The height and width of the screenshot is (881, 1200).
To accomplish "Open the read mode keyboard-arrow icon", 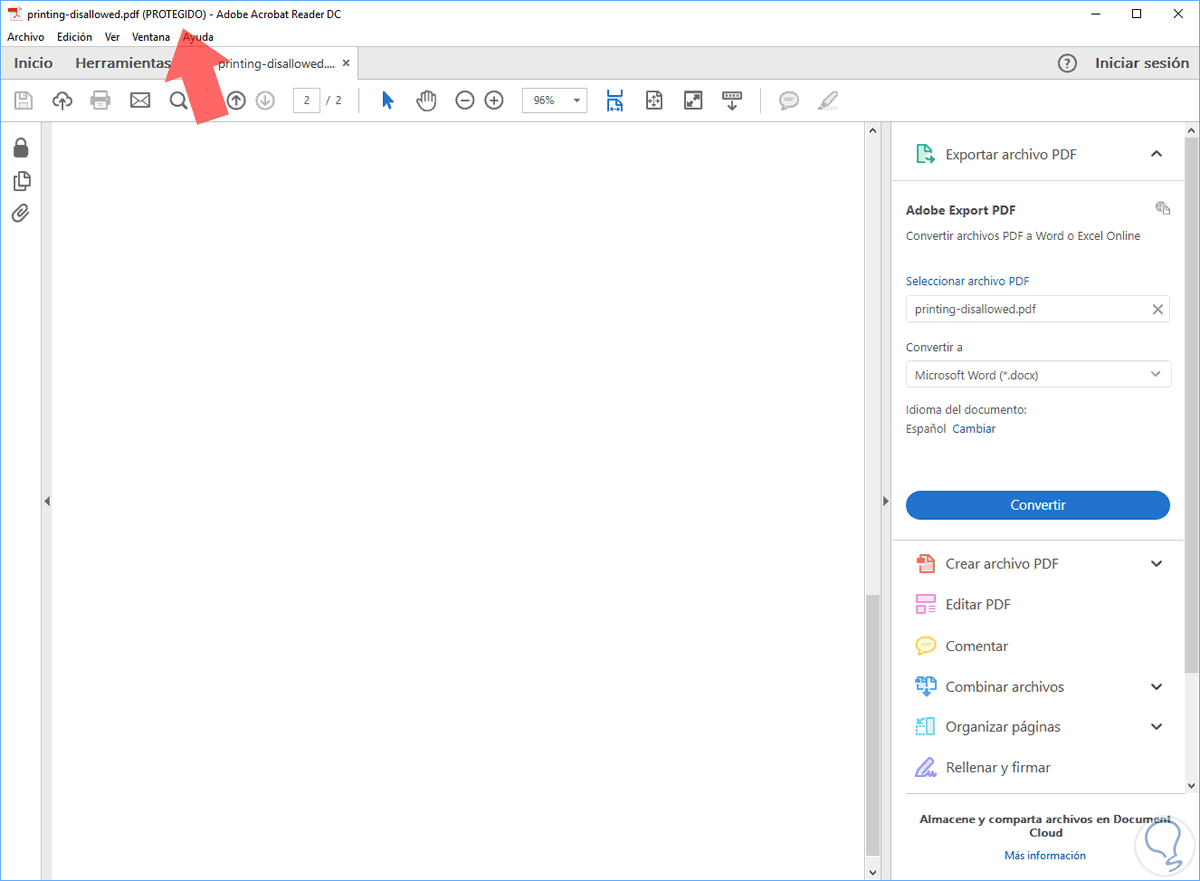I will click(732, 101).
